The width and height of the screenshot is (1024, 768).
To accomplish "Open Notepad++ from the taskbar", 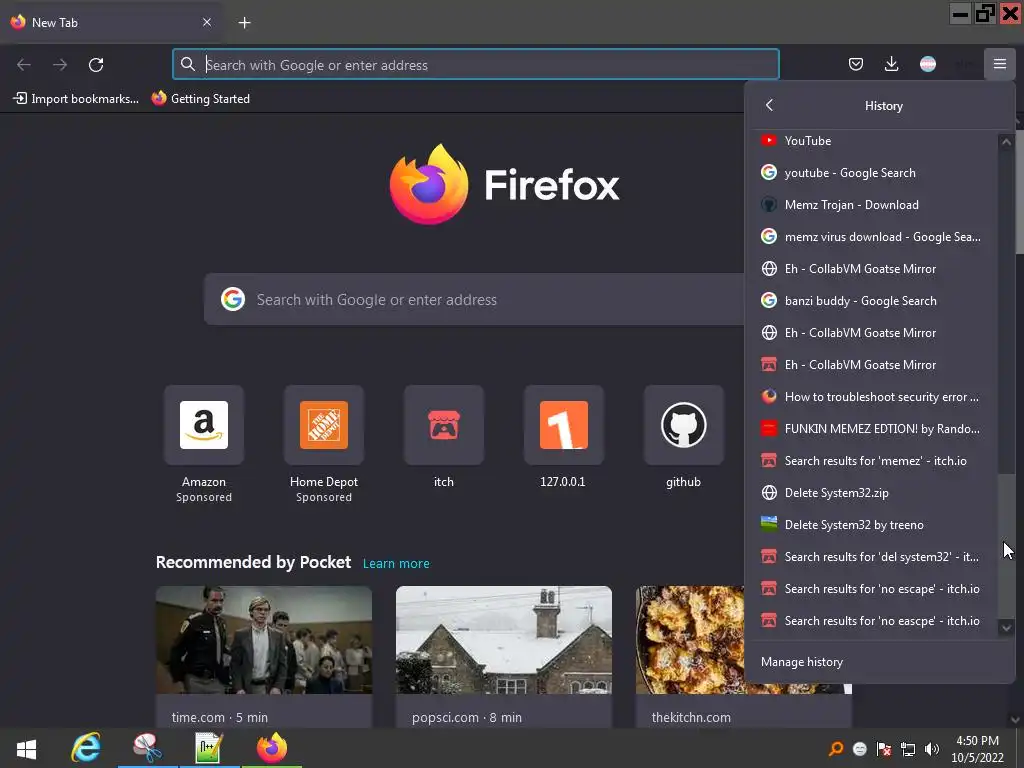I will 209,748.
